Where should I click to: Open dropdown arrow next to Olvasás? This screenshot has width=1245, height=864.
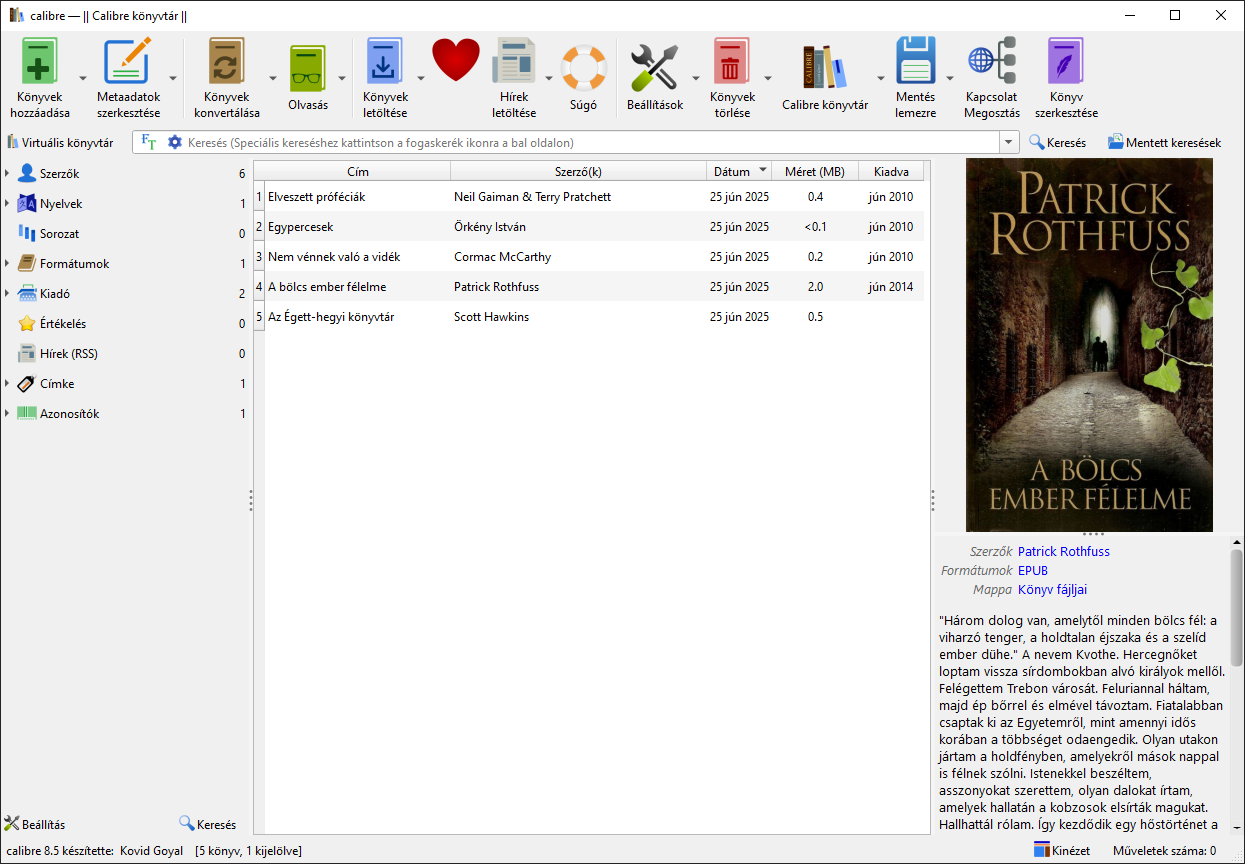pyautogui.click(x=342, y=78)
